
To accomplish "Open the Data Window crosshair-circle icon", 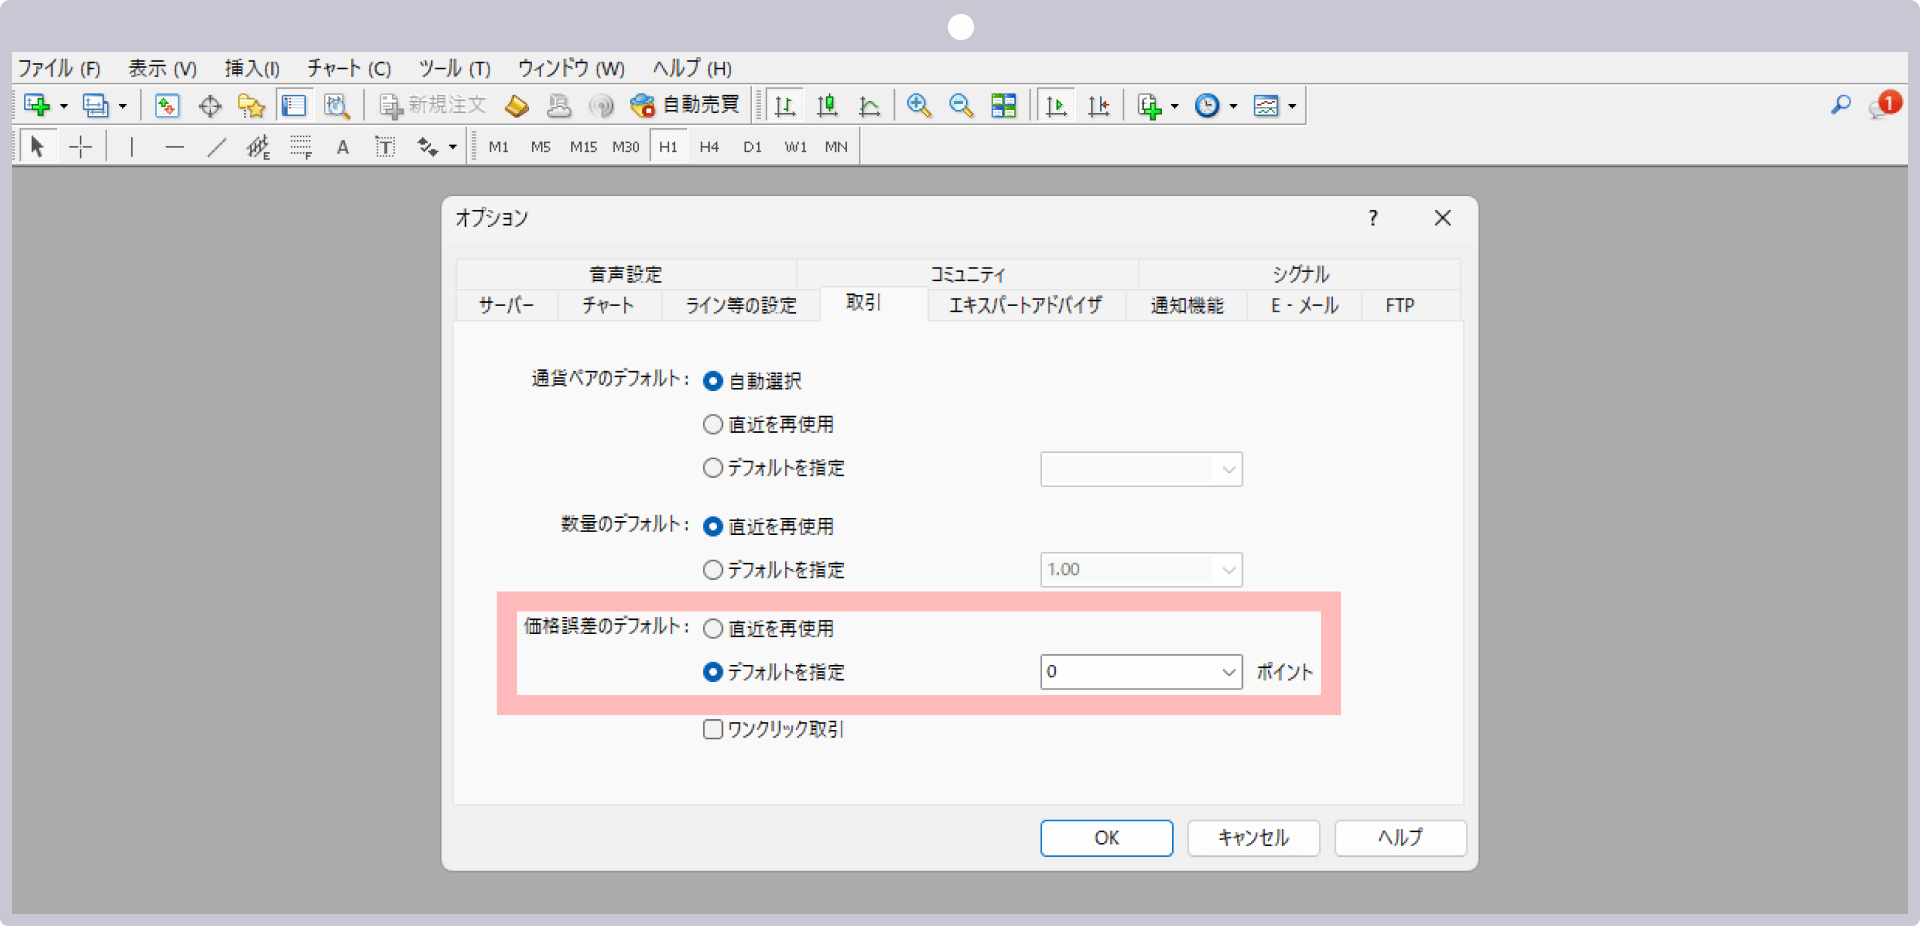I will (210, 105).
